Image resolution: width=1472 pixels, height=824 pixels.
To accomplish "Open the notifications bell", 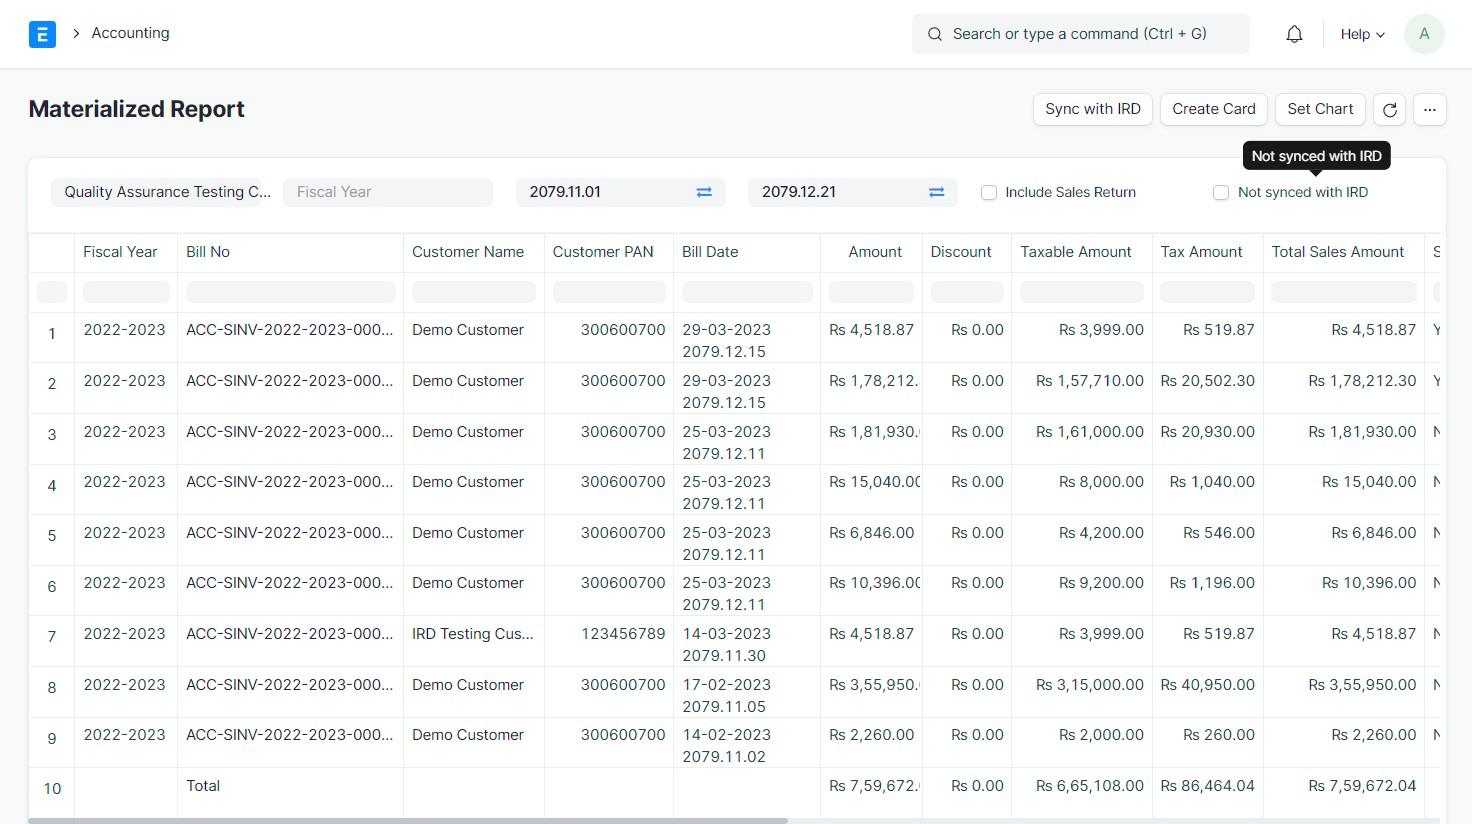I will point(1293,33).
